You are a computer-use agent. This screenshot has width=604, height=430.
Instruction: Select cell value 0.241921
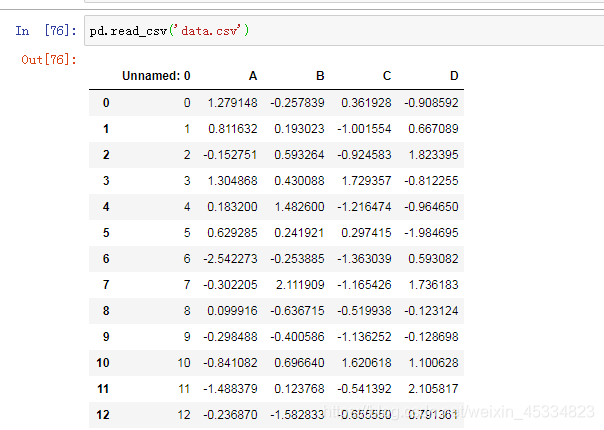click(299, 233)
